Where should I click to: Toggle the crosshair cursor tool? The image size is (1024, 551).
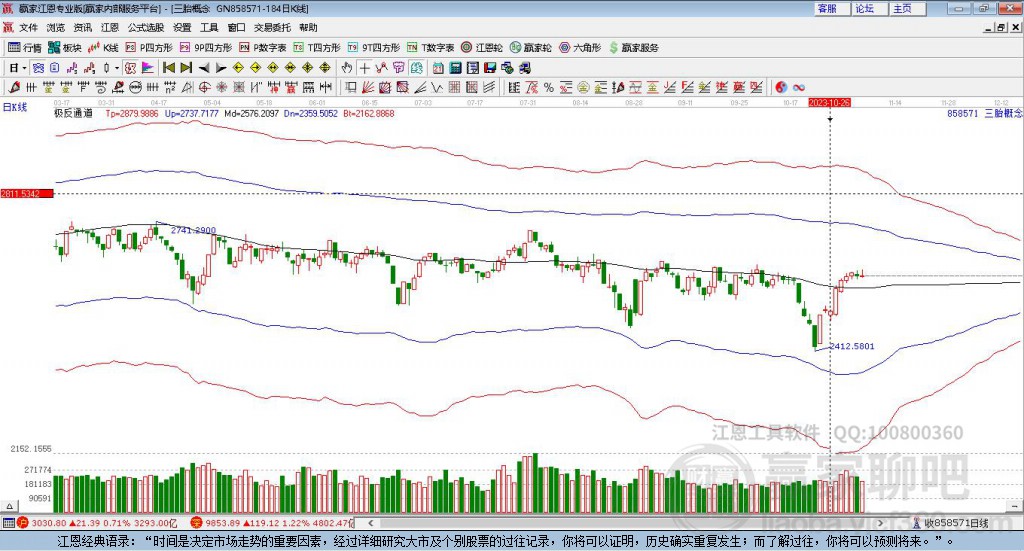pos(364,68)
